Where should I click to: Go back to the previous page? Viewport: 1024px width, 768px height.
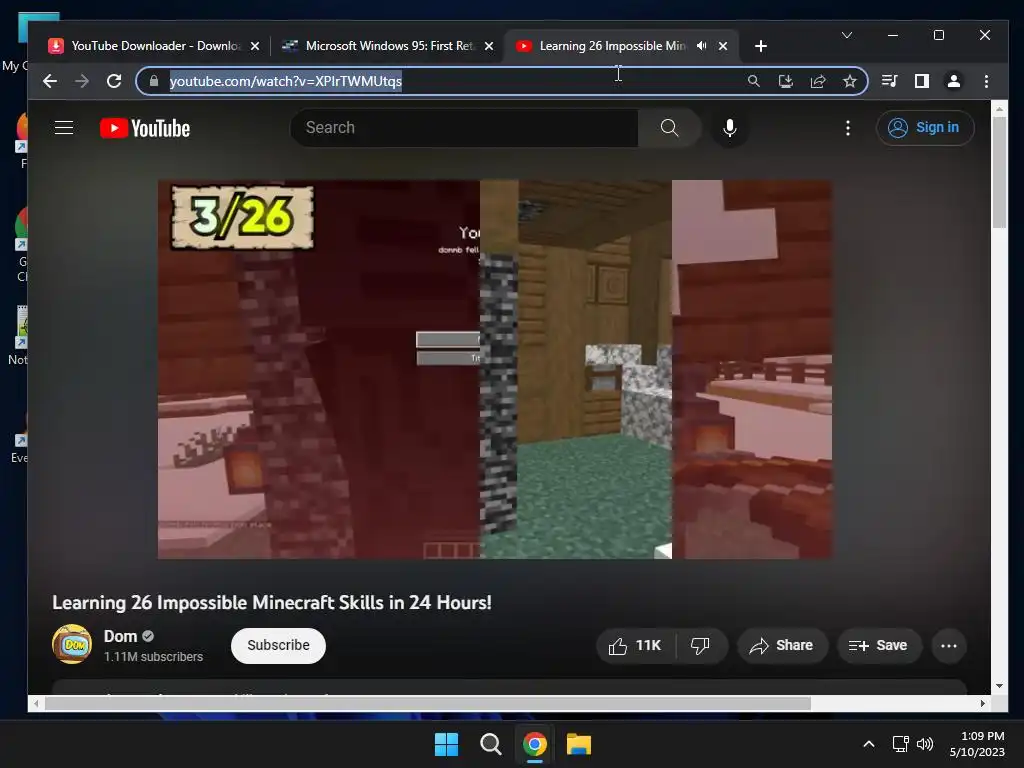50,81
